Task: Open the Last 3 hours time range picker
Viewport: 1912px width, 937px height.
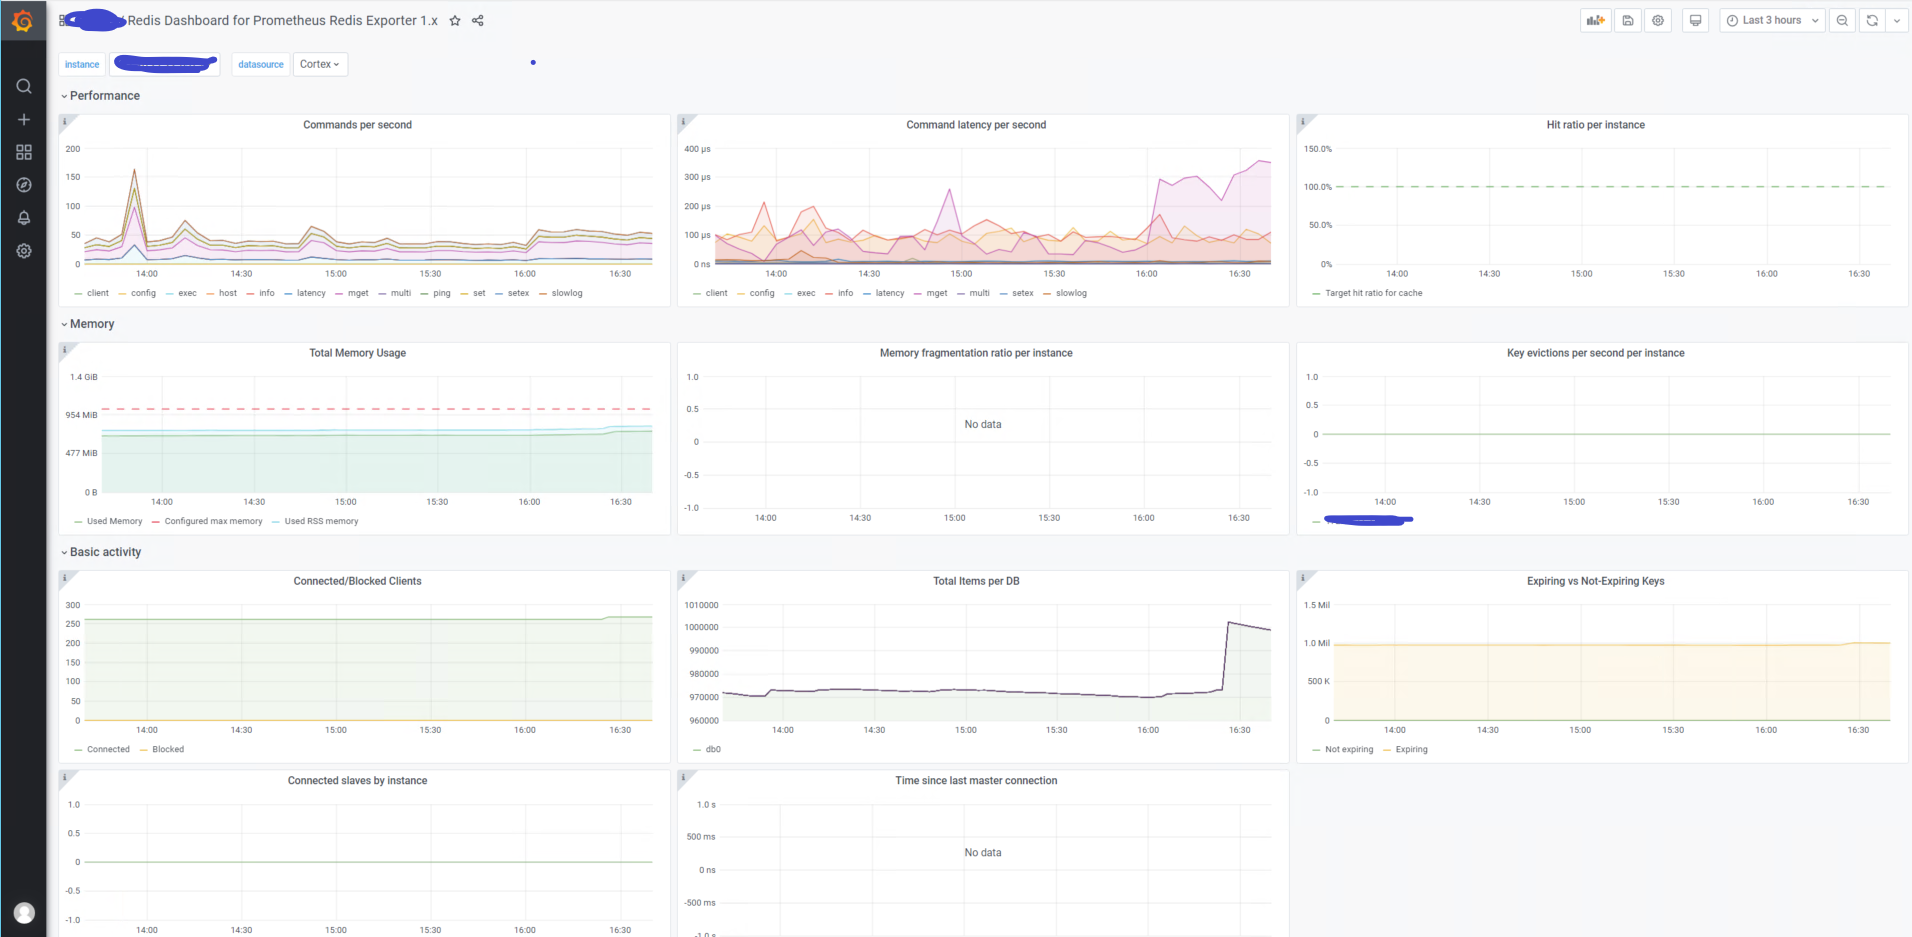Action: pyautogui.click(x=1770, y=20)
